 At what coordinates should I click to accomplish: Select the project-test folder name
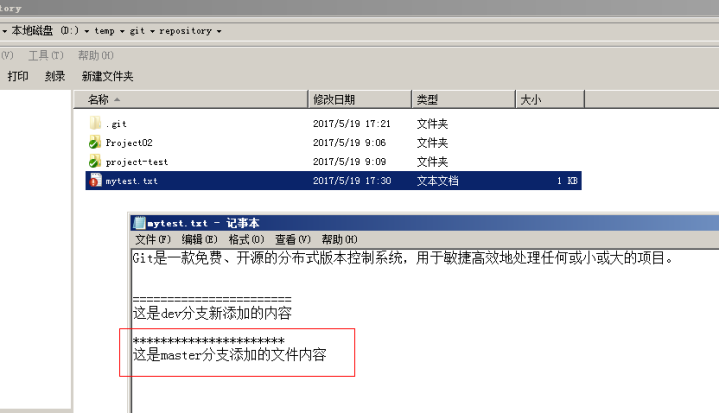click(137, 162)
